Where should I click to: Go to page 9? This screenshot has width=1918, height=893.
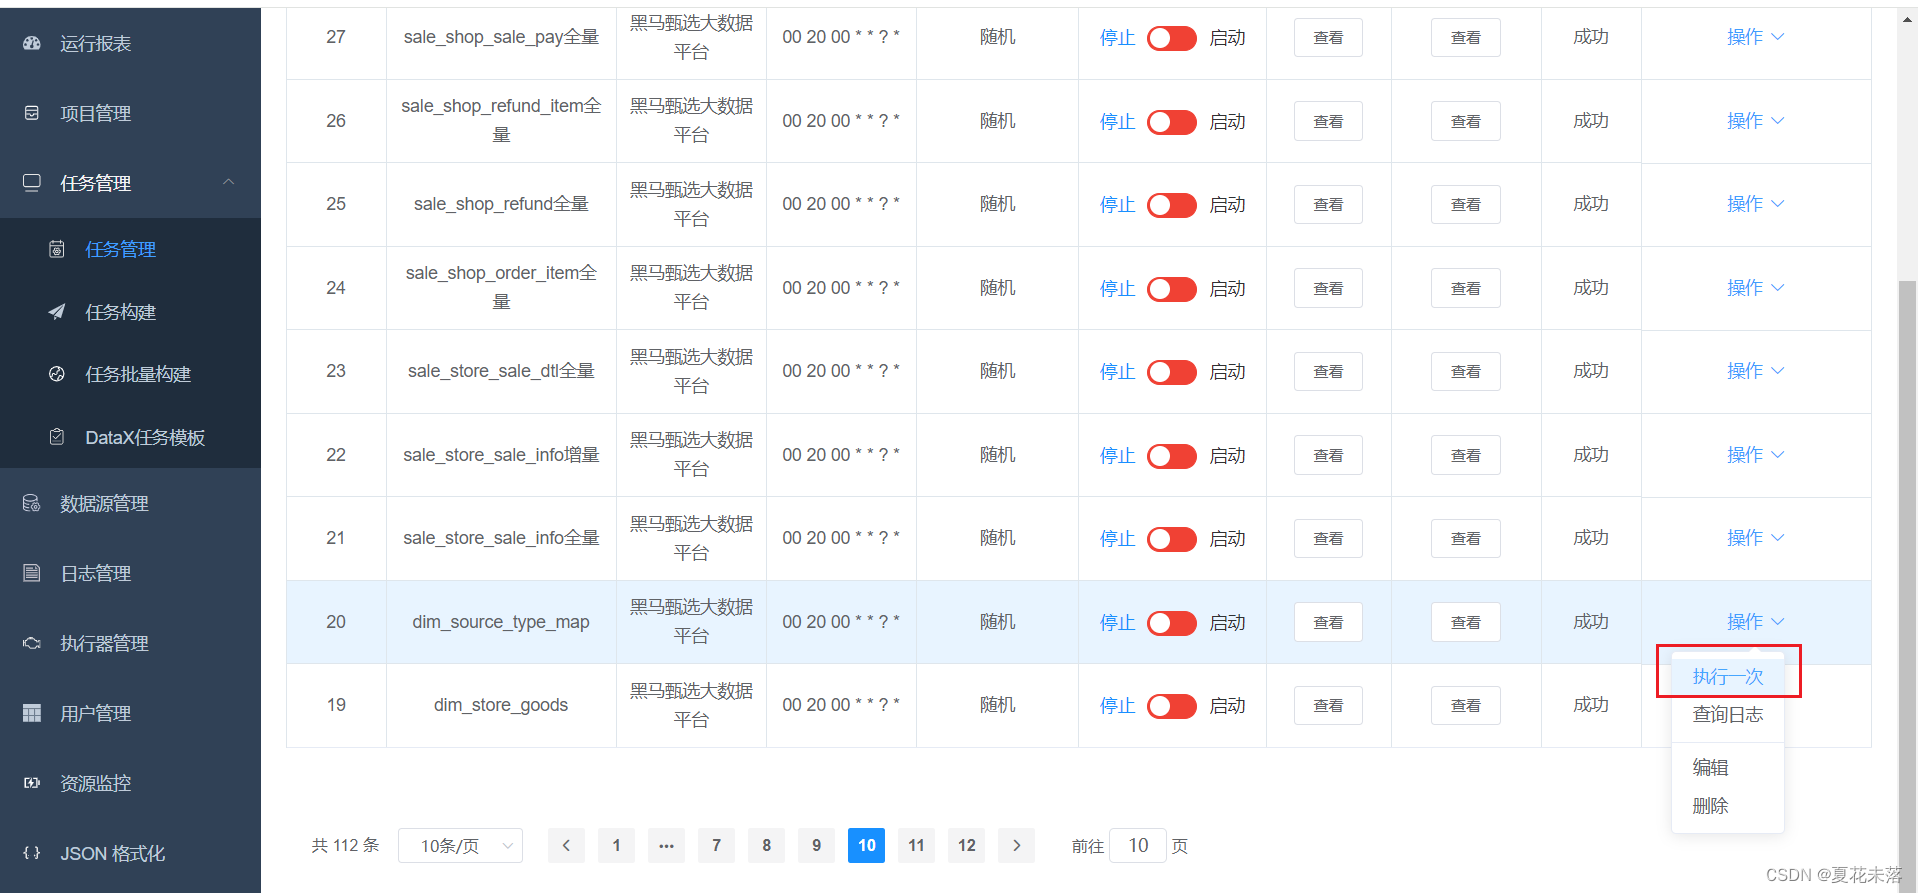tap(816, 846)
